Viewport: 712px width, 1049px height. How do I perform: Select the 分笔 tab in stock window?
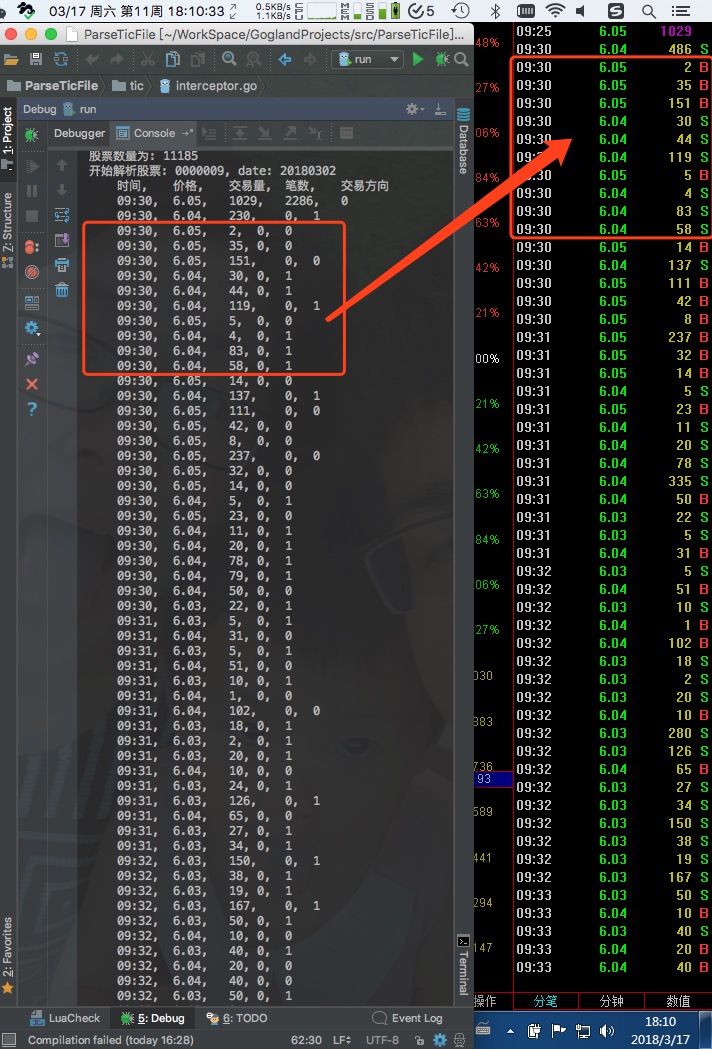coord(545,1001)
